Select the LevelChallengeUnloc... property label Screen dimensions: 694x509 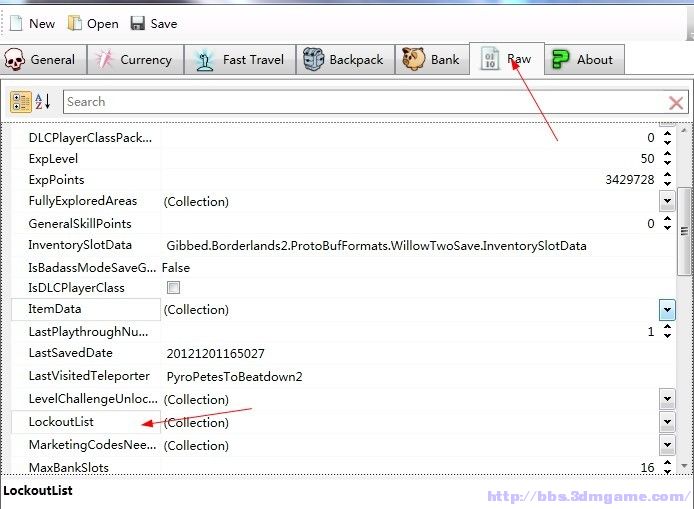click(93, 399)
